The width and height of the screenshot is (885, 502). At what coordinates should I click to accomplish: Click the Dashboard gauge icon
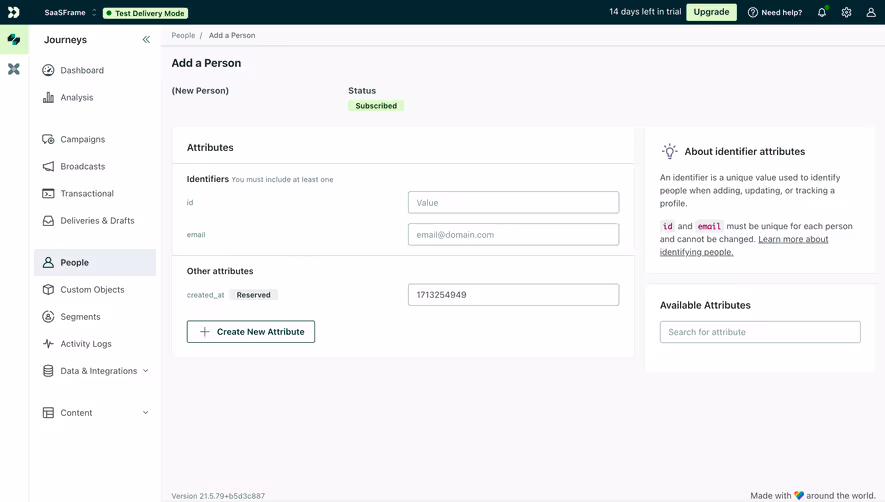click(x=49, y=70)
